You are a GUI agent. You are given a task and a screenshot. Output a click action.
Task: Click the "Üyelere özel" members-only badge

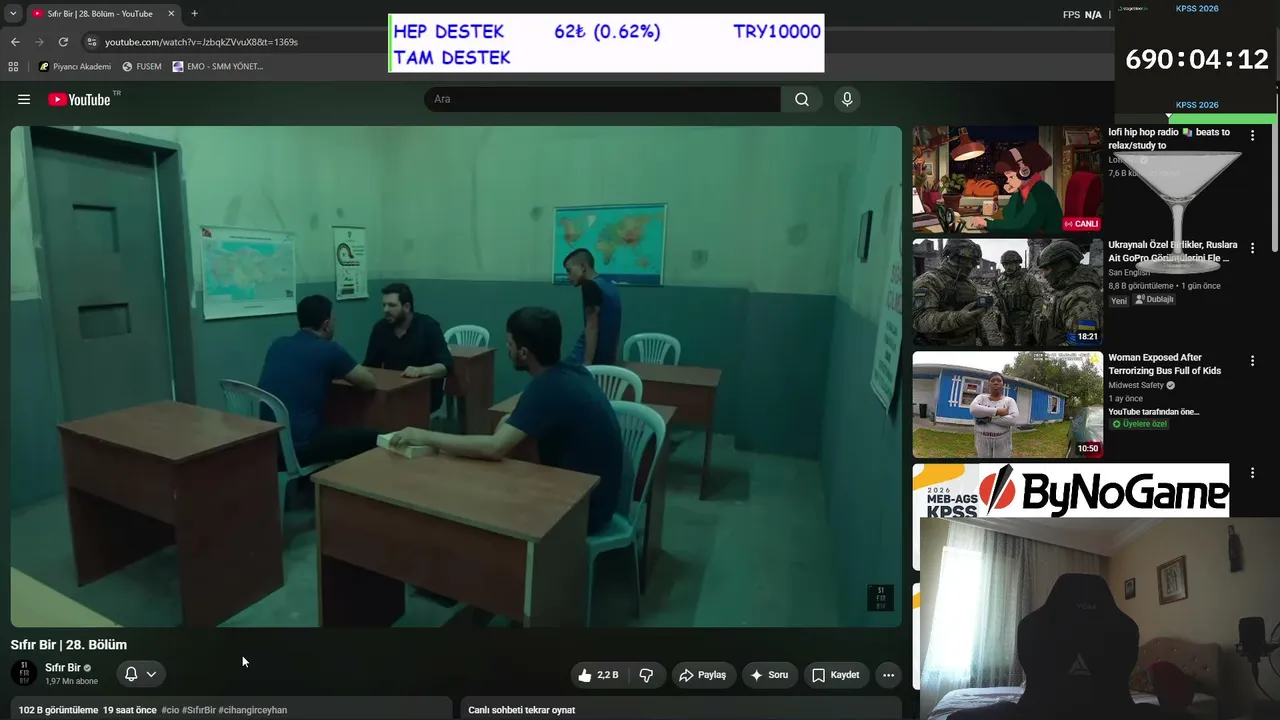coord(1140,424)
